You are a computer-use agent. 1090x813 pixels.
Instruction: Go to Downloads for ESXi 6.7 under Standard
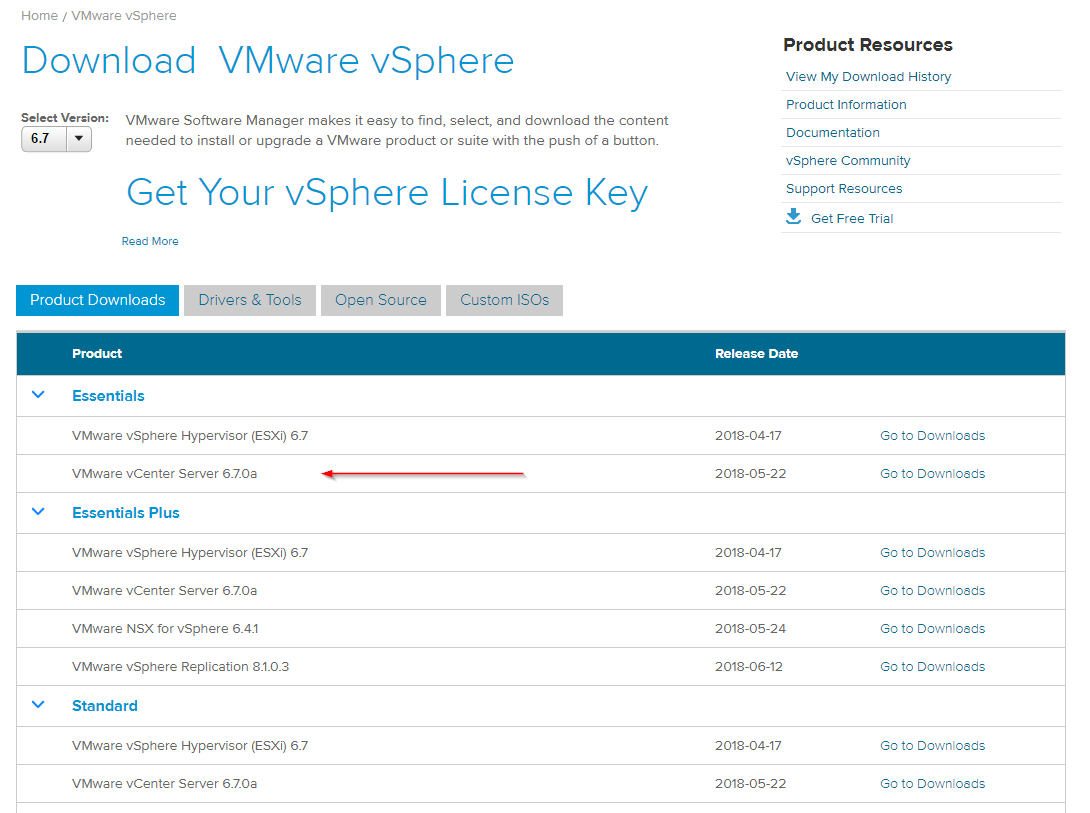pos(932,746)
